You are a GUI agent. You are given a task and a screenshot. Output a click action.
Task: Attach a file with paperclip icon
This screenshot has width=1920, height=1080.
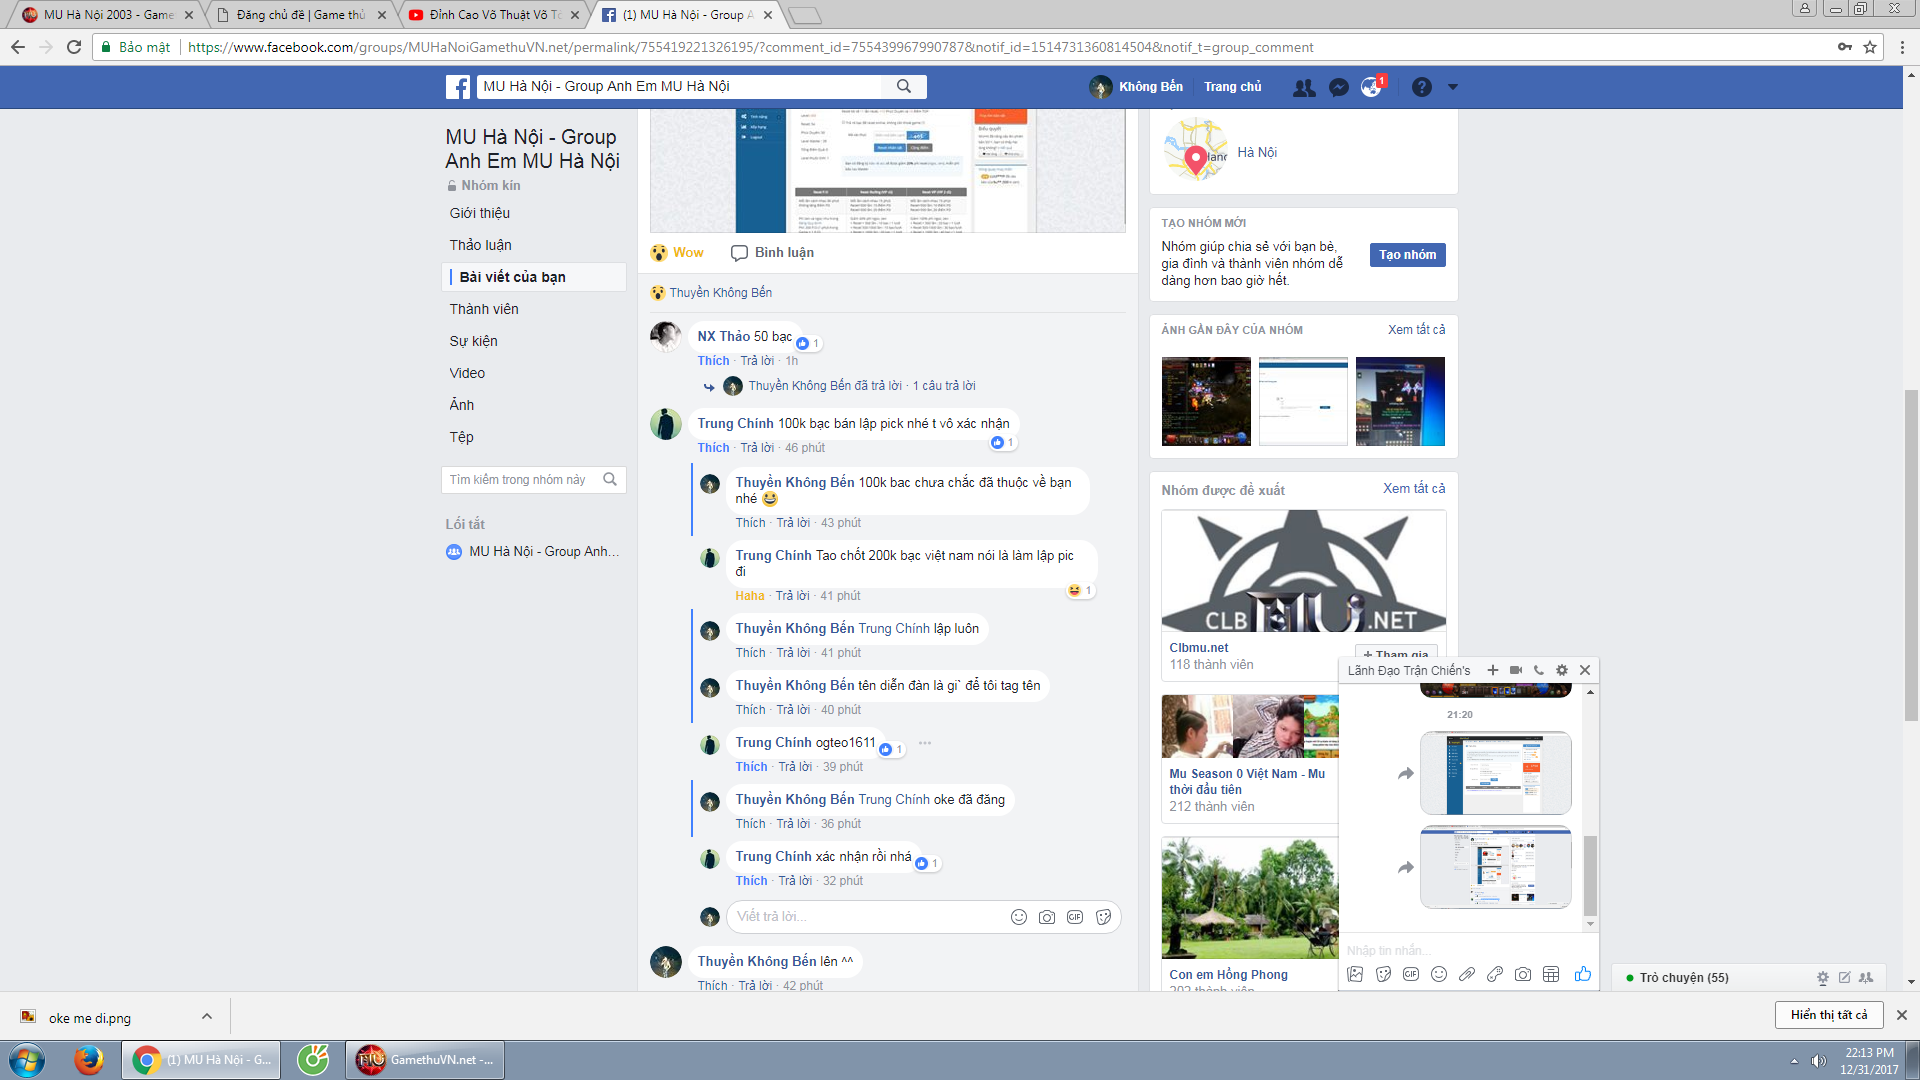[x=1467, y=974]
